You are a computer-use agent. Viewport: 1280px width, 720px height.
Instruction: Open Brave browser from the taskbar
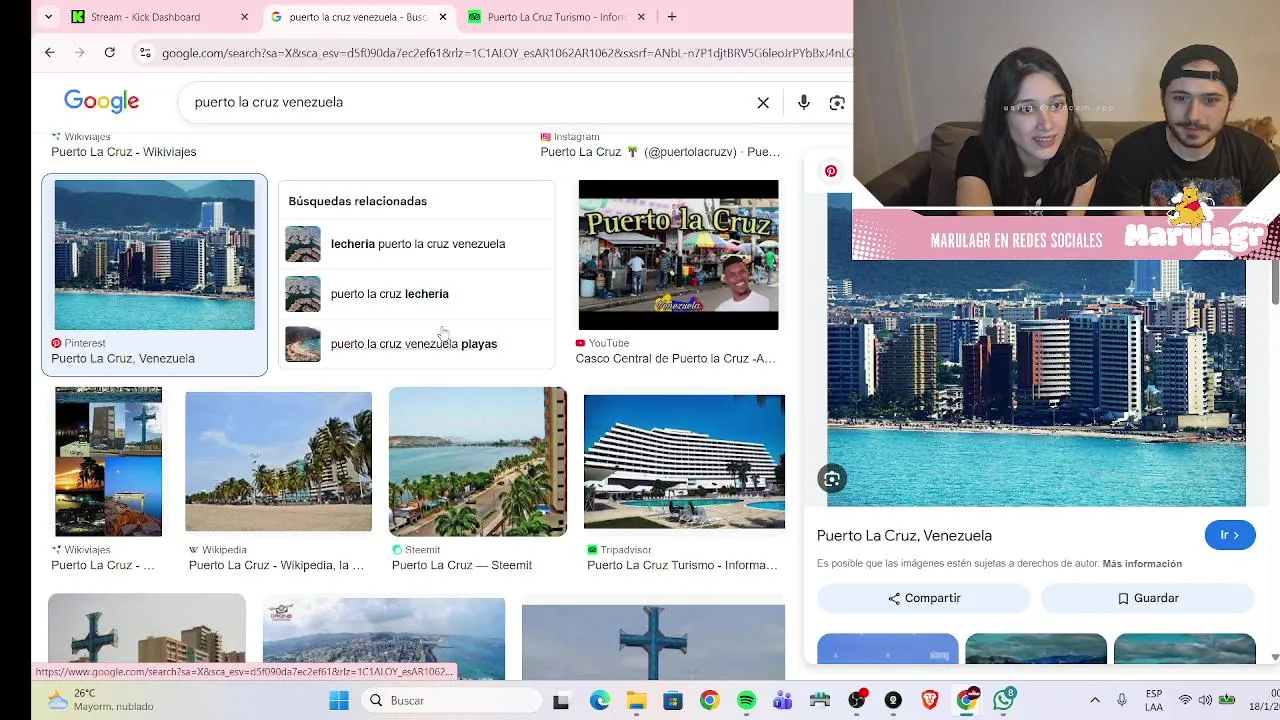(x=930, y=700)
